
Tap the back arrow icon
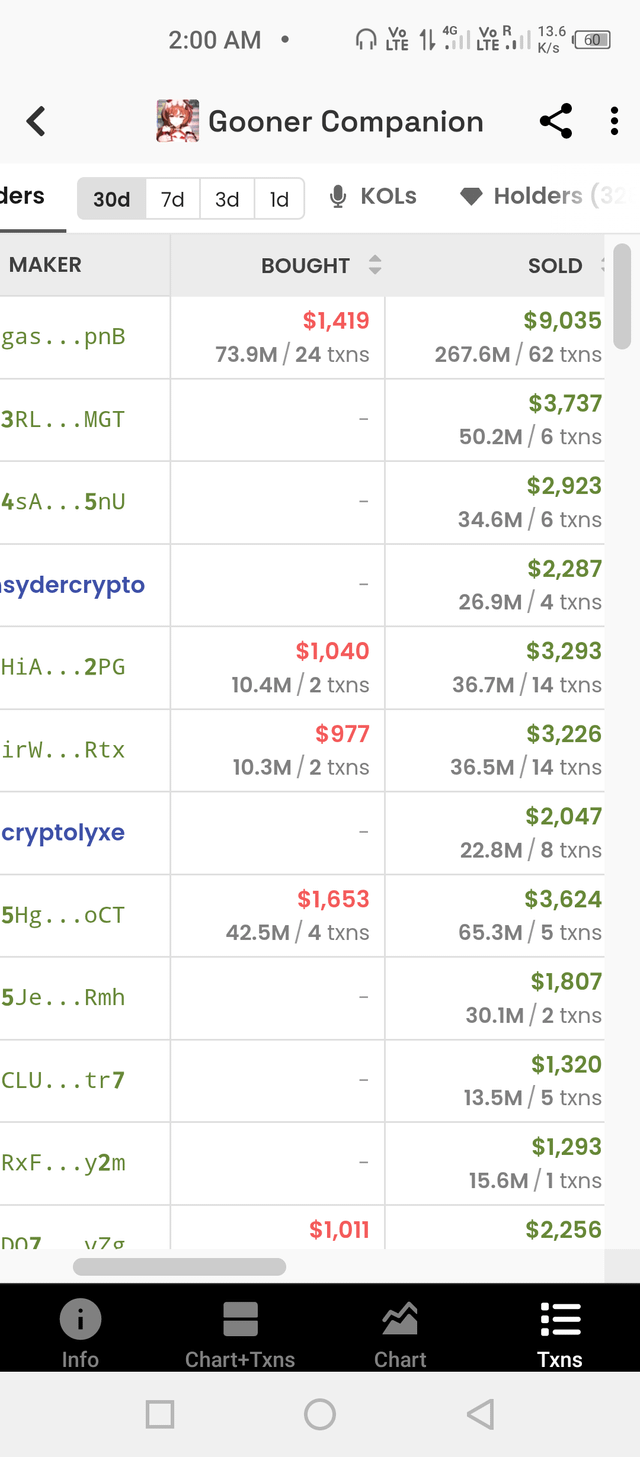36,122
